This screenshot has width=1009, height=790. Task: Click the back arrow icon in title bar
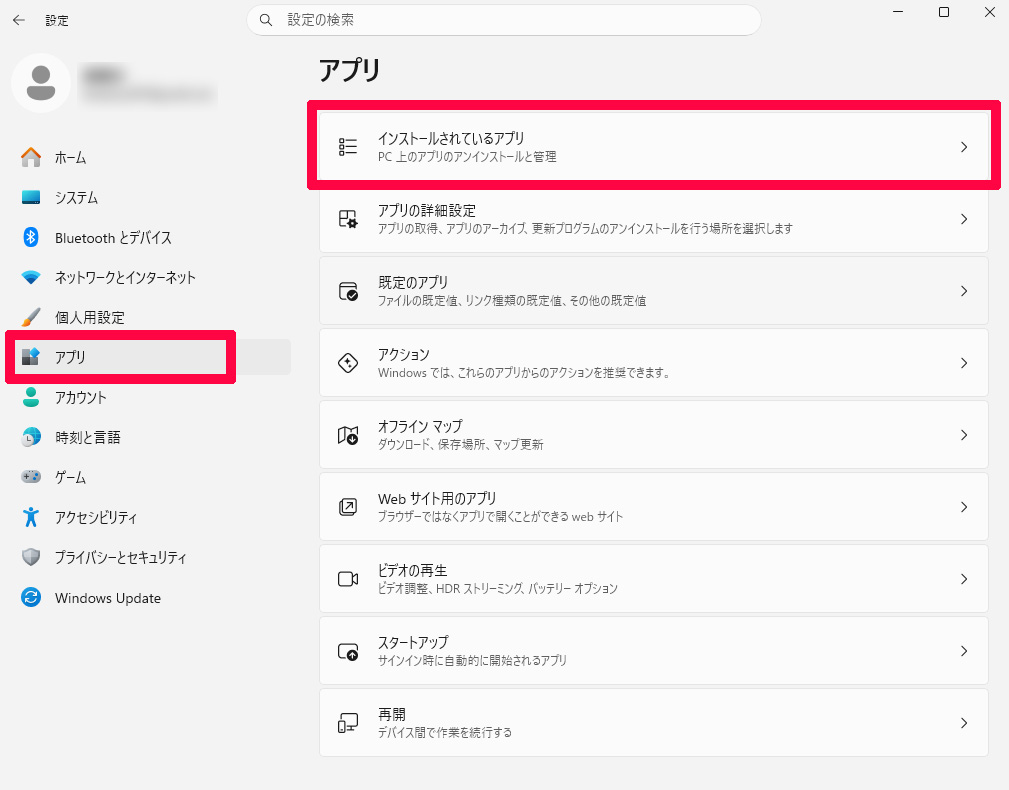coord(19,20)
